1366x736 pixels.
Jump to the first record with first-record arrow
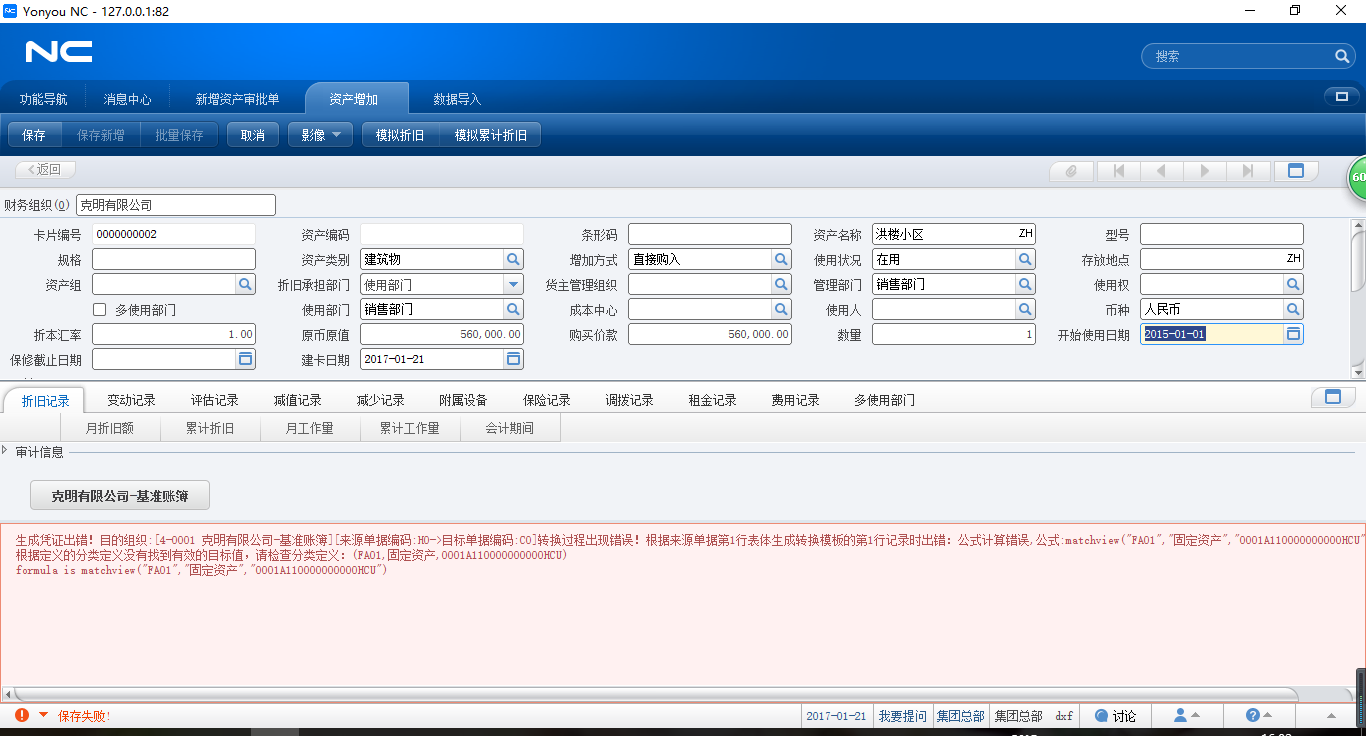(1117, 170)
